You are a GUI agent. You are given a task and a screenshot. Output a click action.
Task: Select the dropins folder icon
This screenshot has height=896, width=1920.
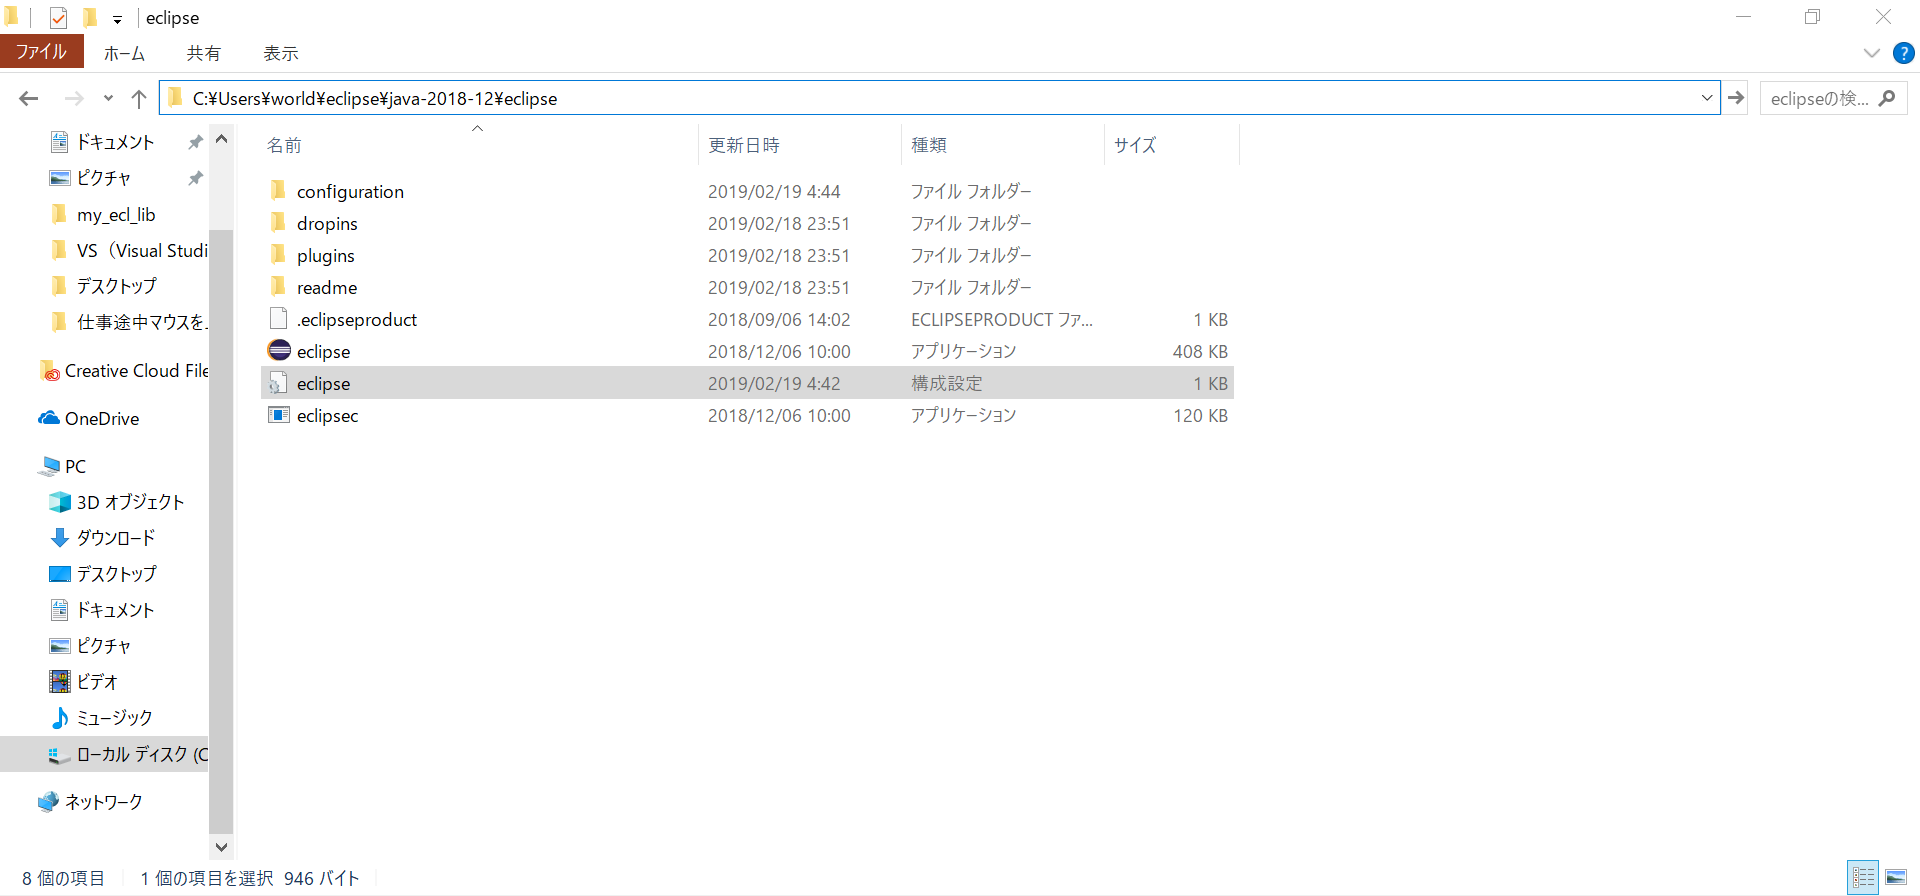[278, 223]
